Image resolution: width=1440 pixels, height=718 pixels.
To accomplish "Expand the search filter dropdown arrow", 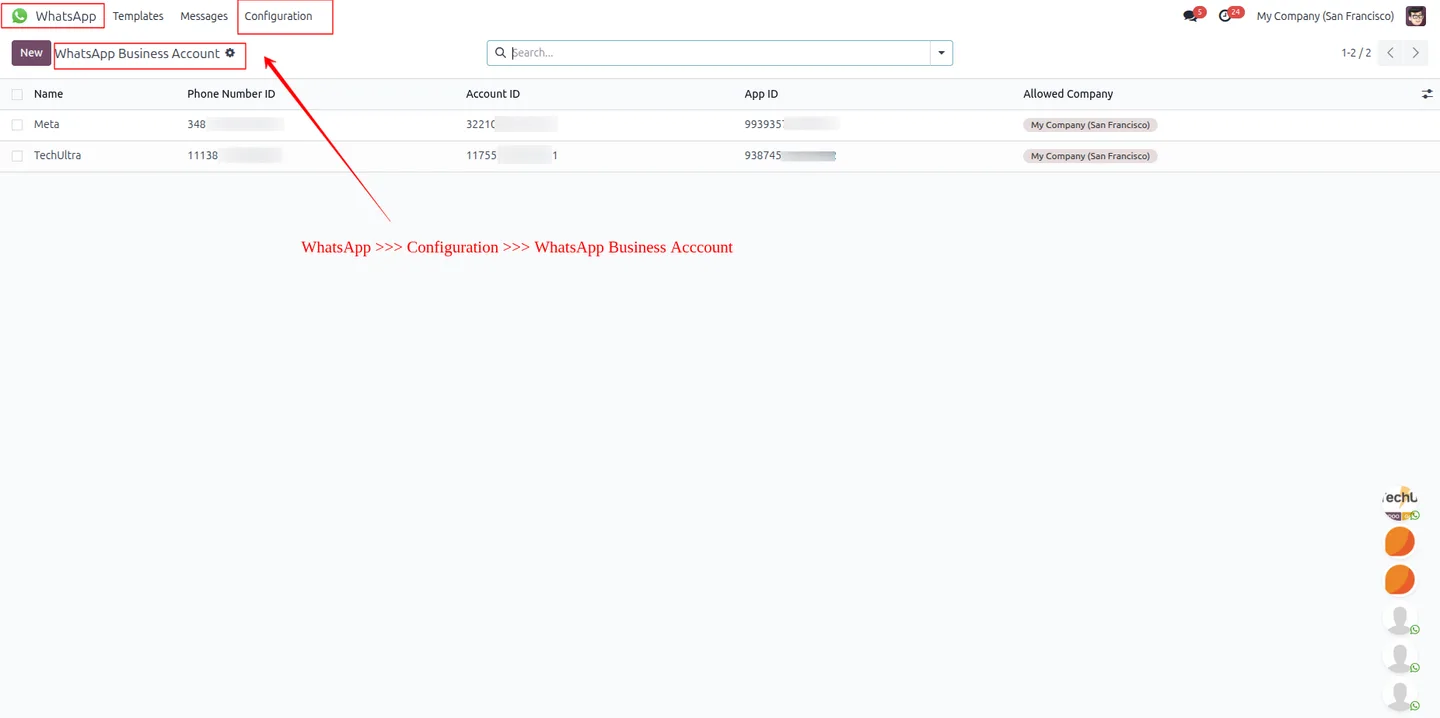I will pyautogui.click(x=941, y=53).
